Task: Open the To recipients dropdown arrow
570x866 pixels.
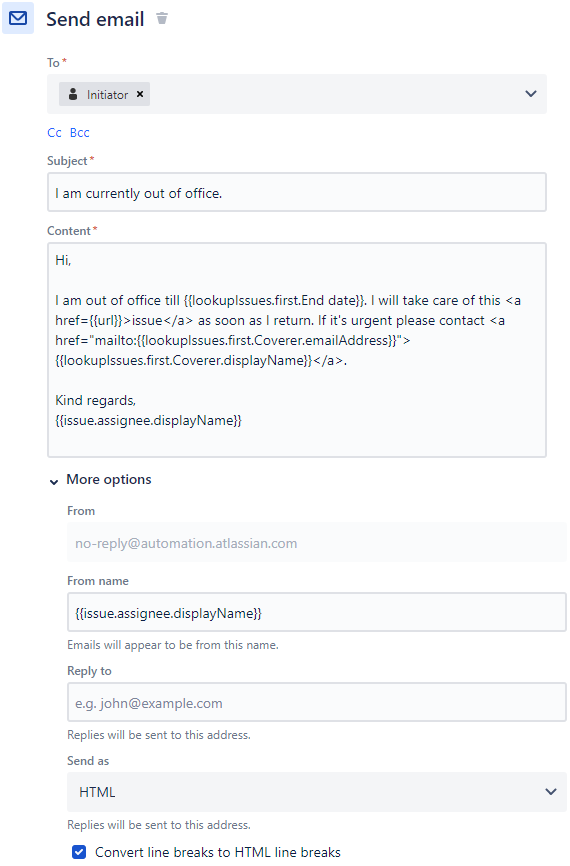Action: click(x=531, y=94)
